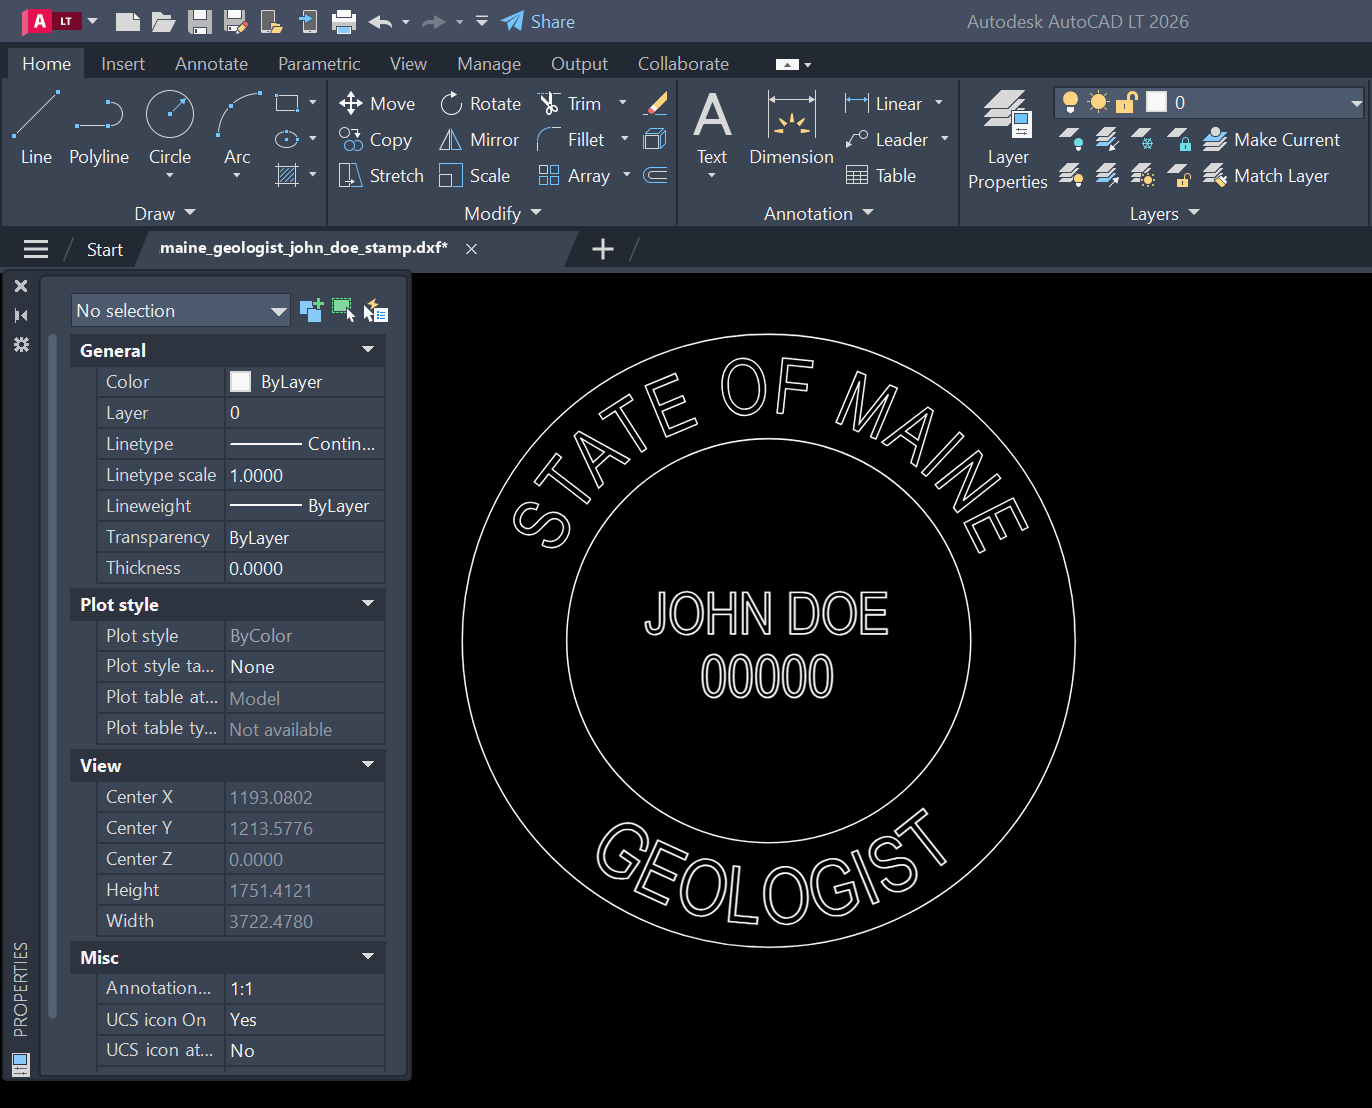
Task: Switch to the Start tab
Action: (x=104, y=249)
